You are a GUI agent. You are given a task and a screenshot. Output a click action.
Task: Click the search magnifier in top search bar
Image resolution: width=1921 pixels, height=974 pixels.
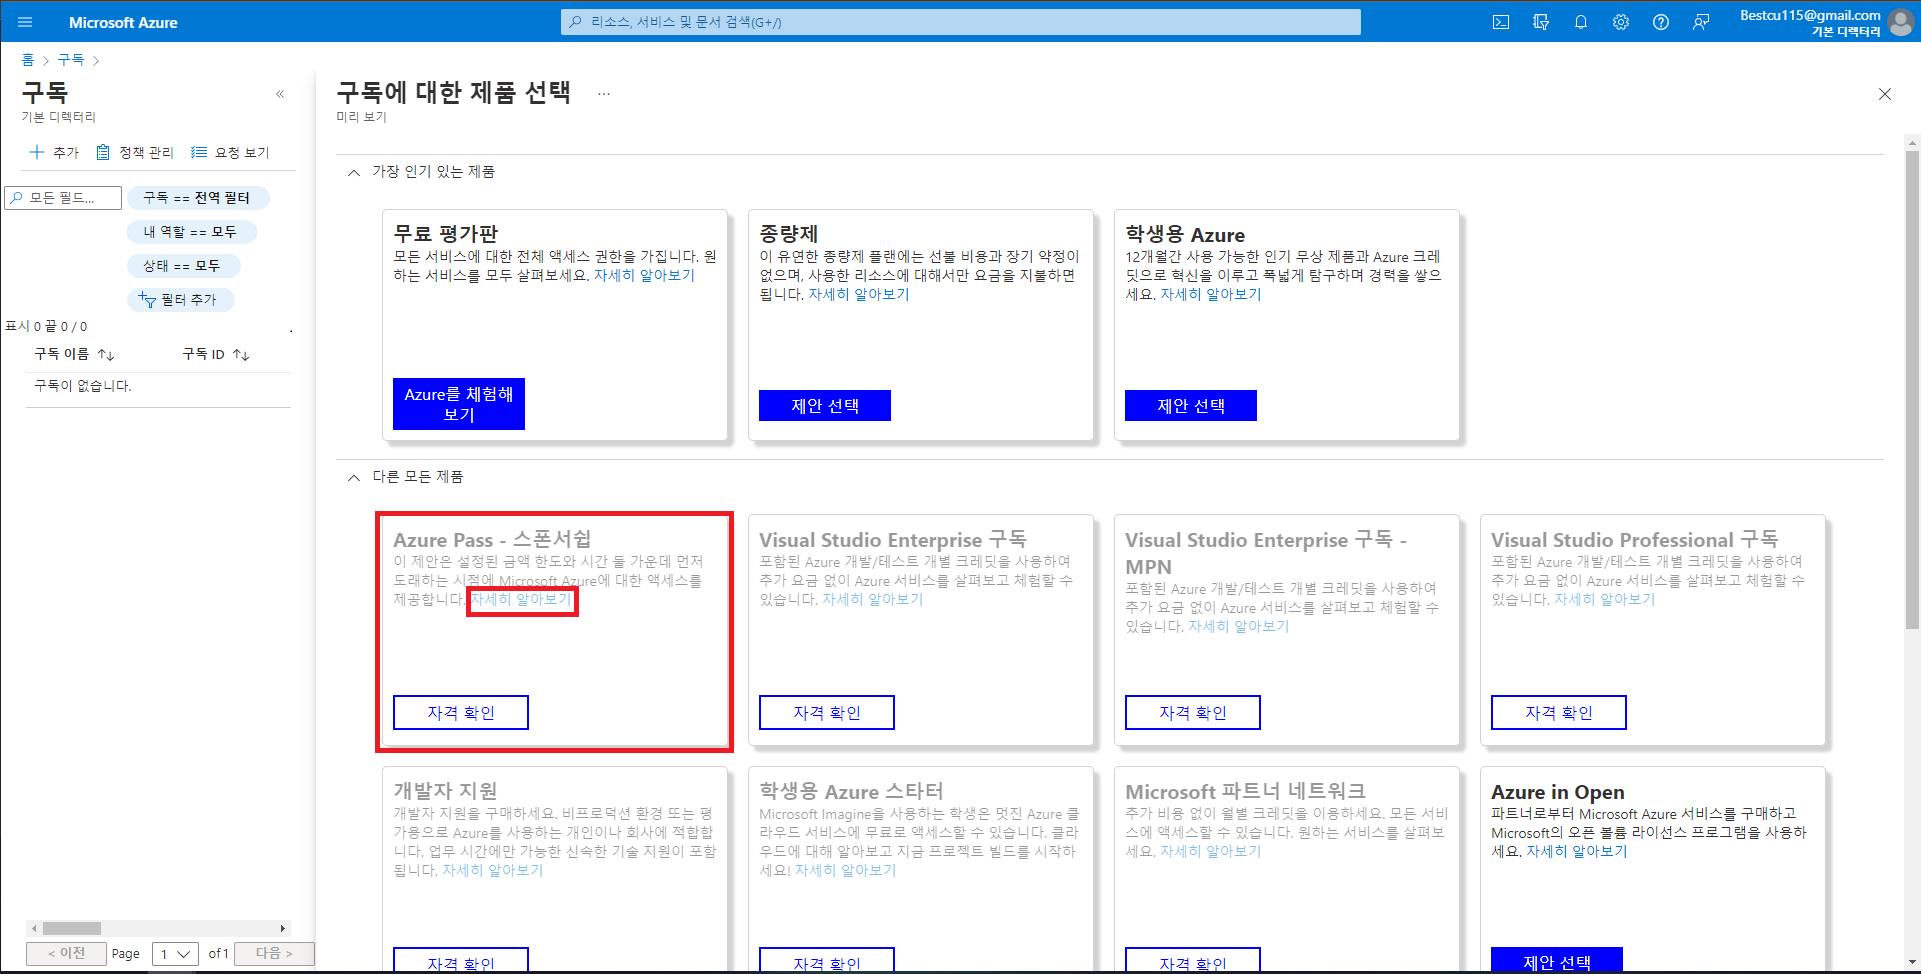coord(576,22)
